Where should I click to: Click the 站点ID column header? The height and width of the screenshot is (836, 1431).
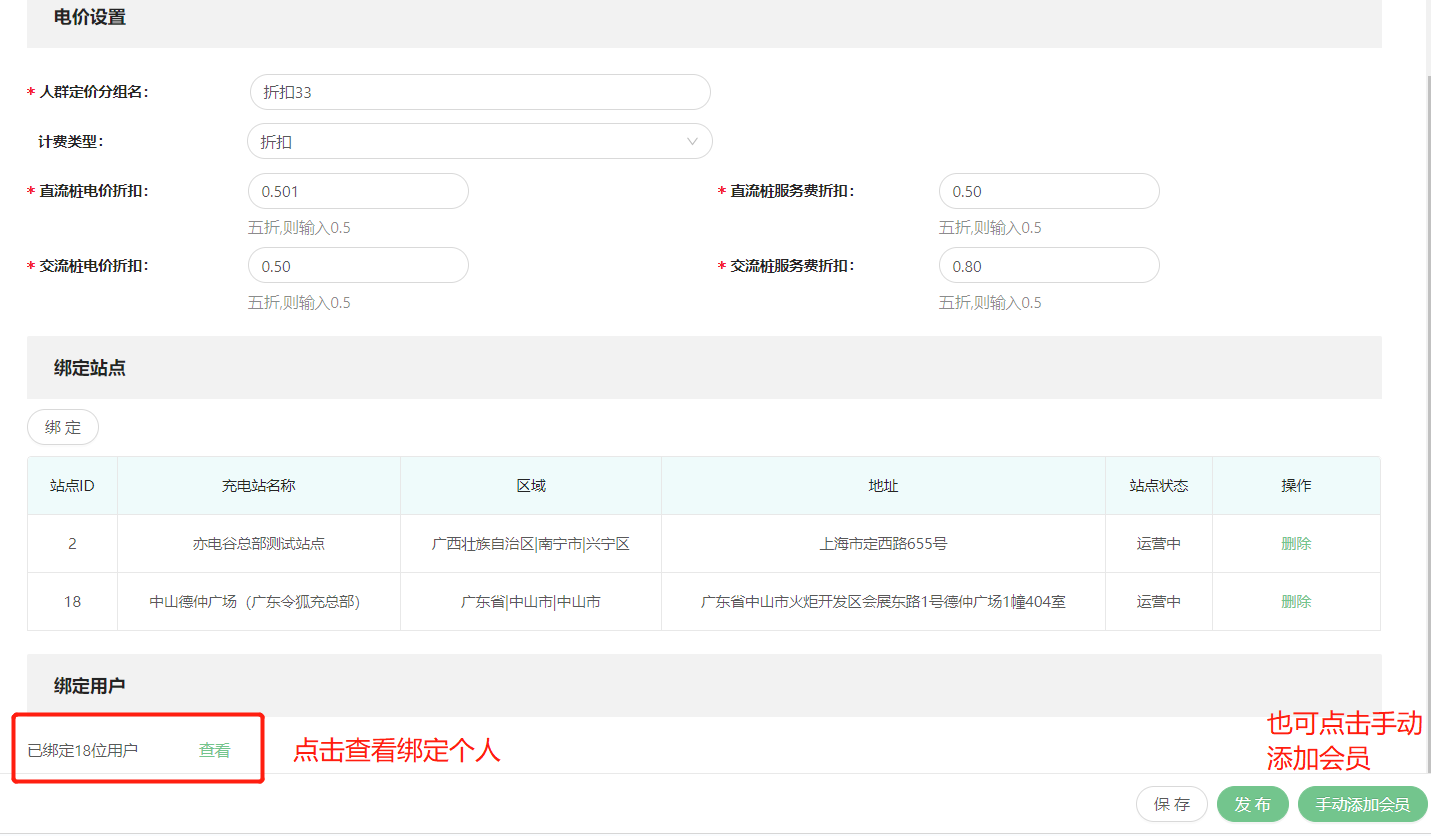click(x=72, y=486)
